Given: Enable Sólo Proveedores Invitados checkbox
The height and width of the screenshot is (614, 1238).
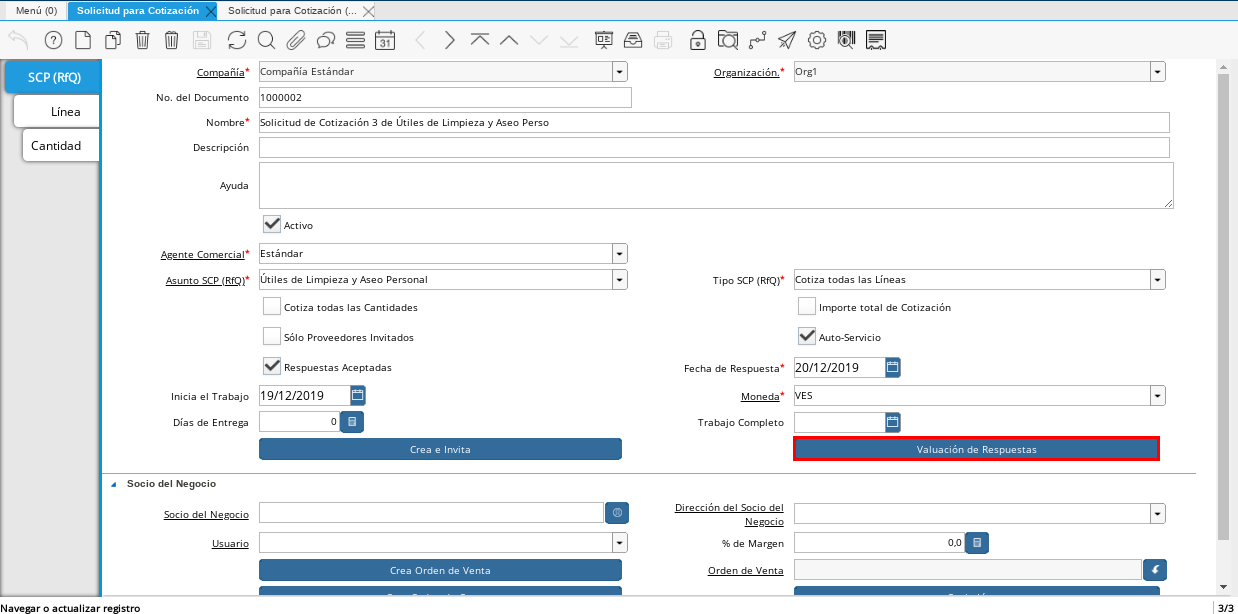Looking at the screenshot, I should [x=271, y=337].
